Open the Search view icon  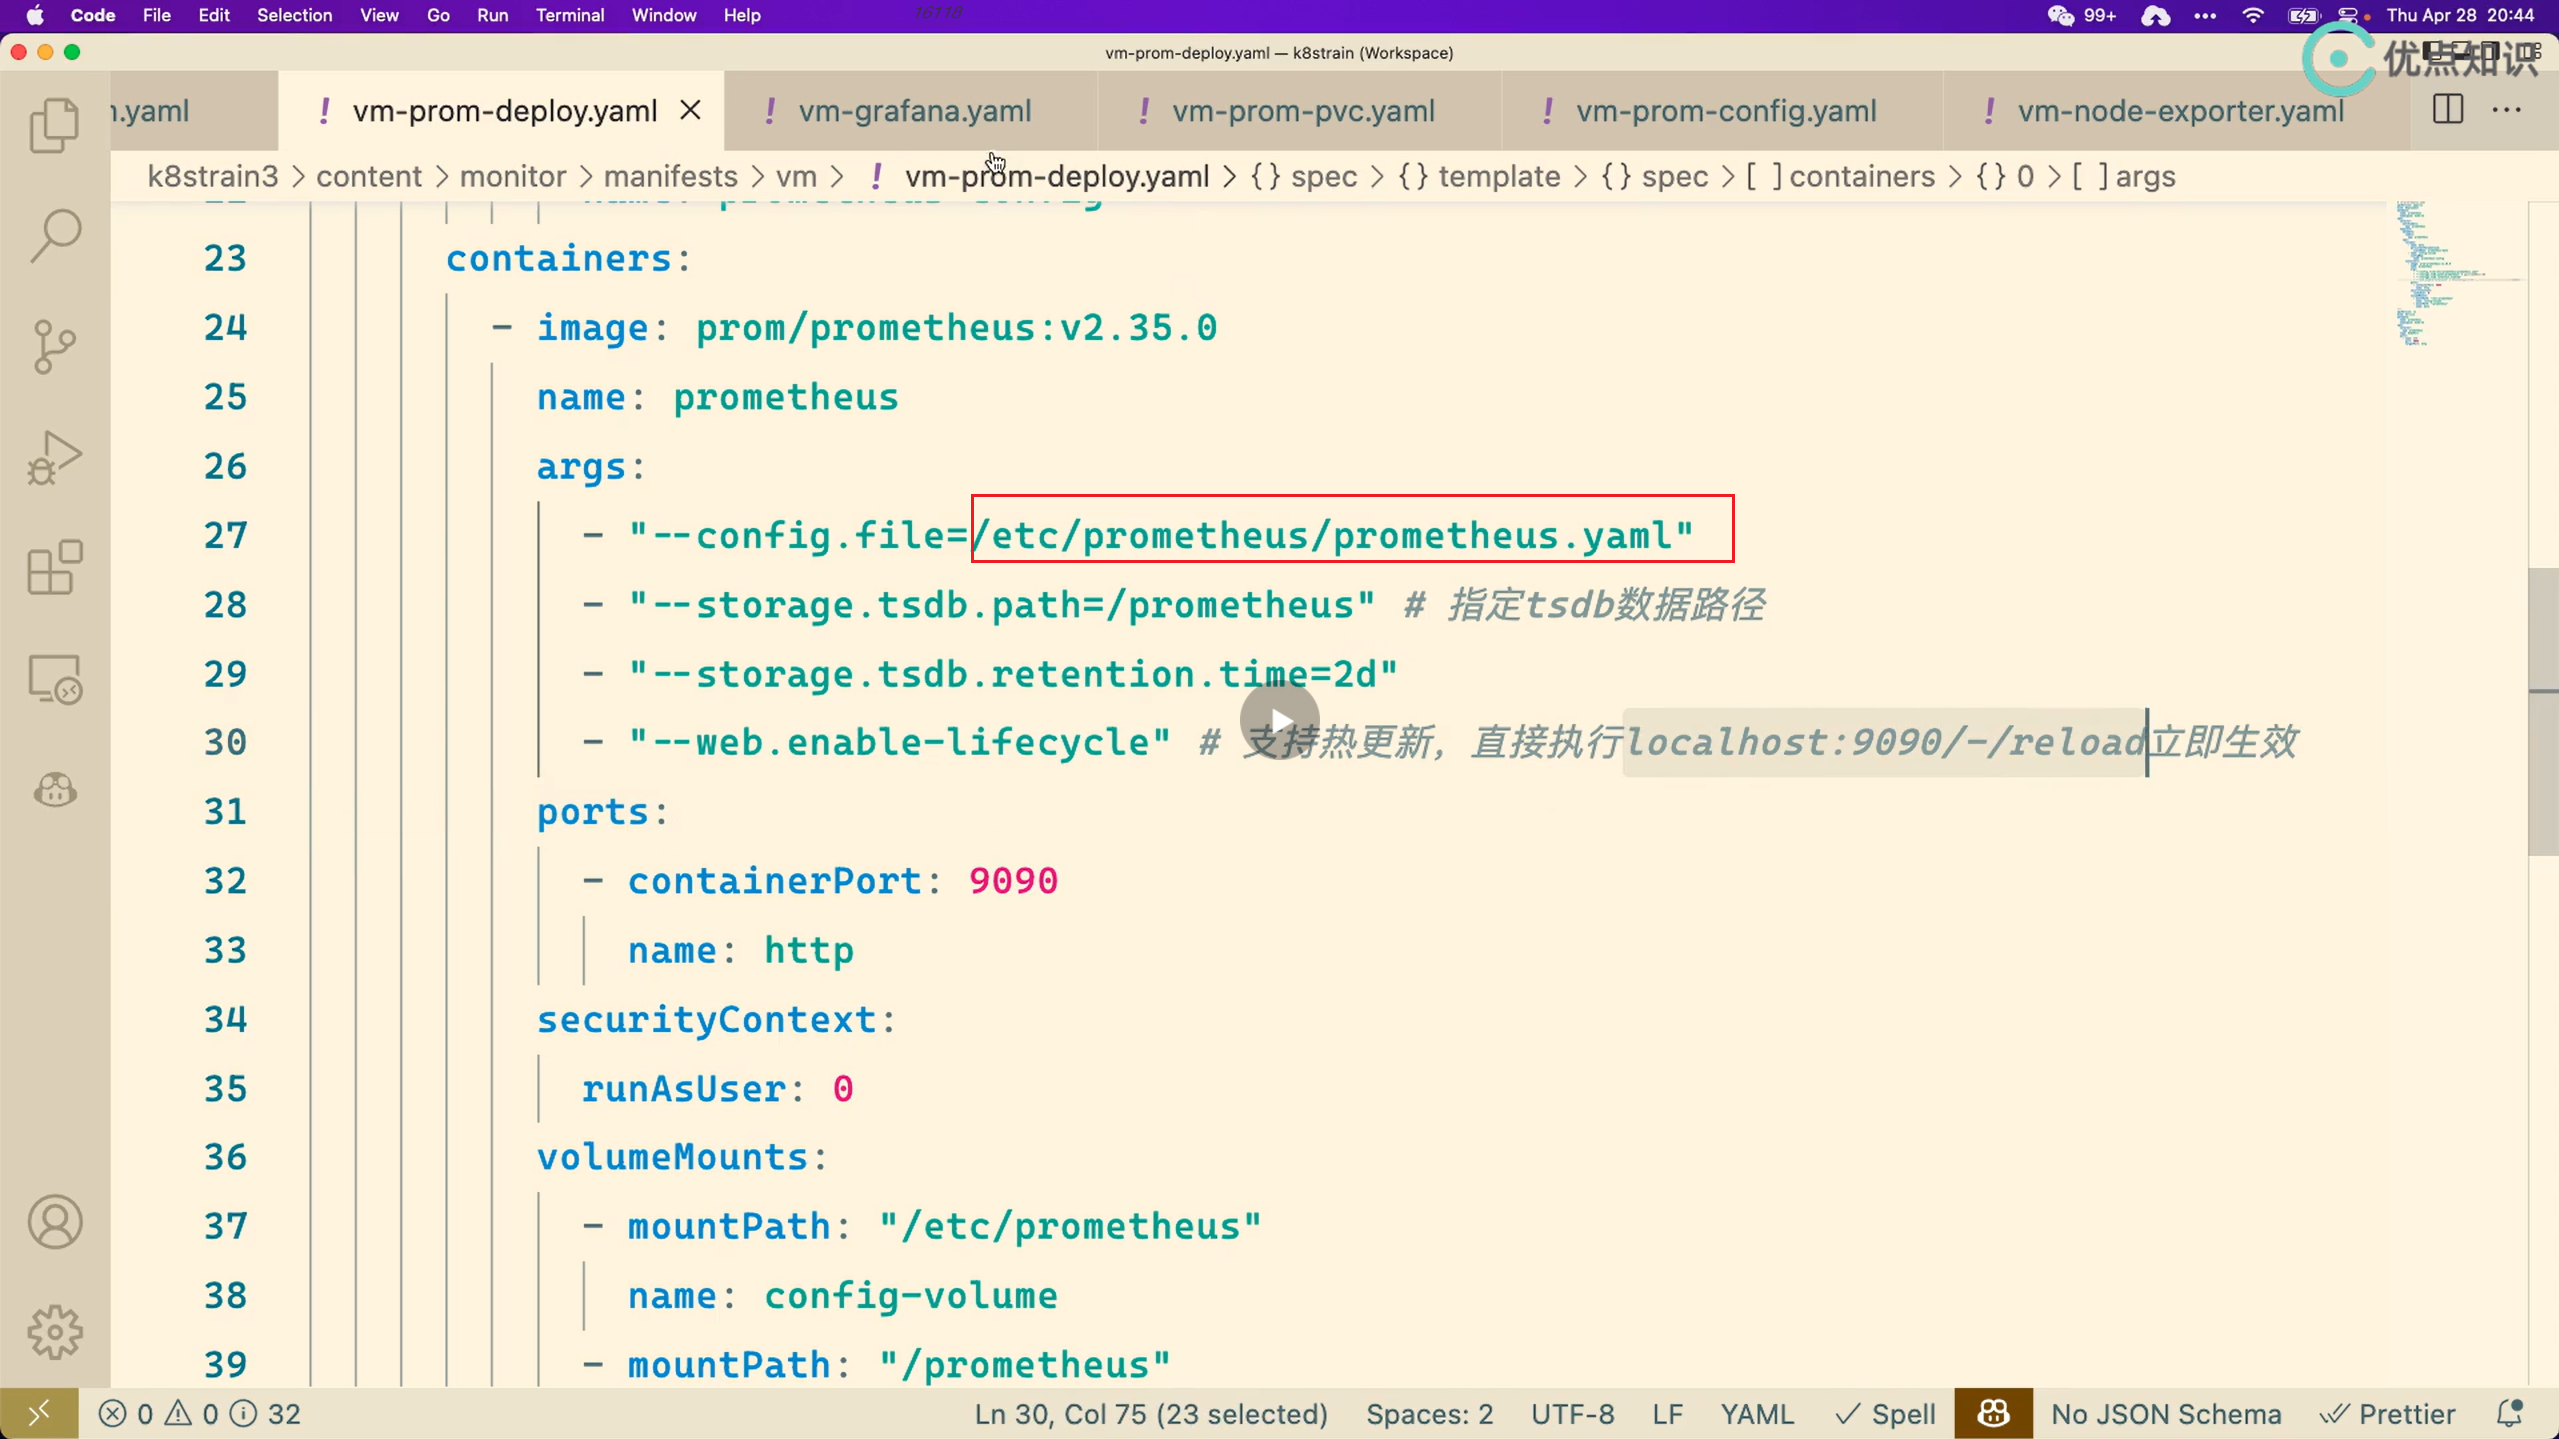coord(54,236)
